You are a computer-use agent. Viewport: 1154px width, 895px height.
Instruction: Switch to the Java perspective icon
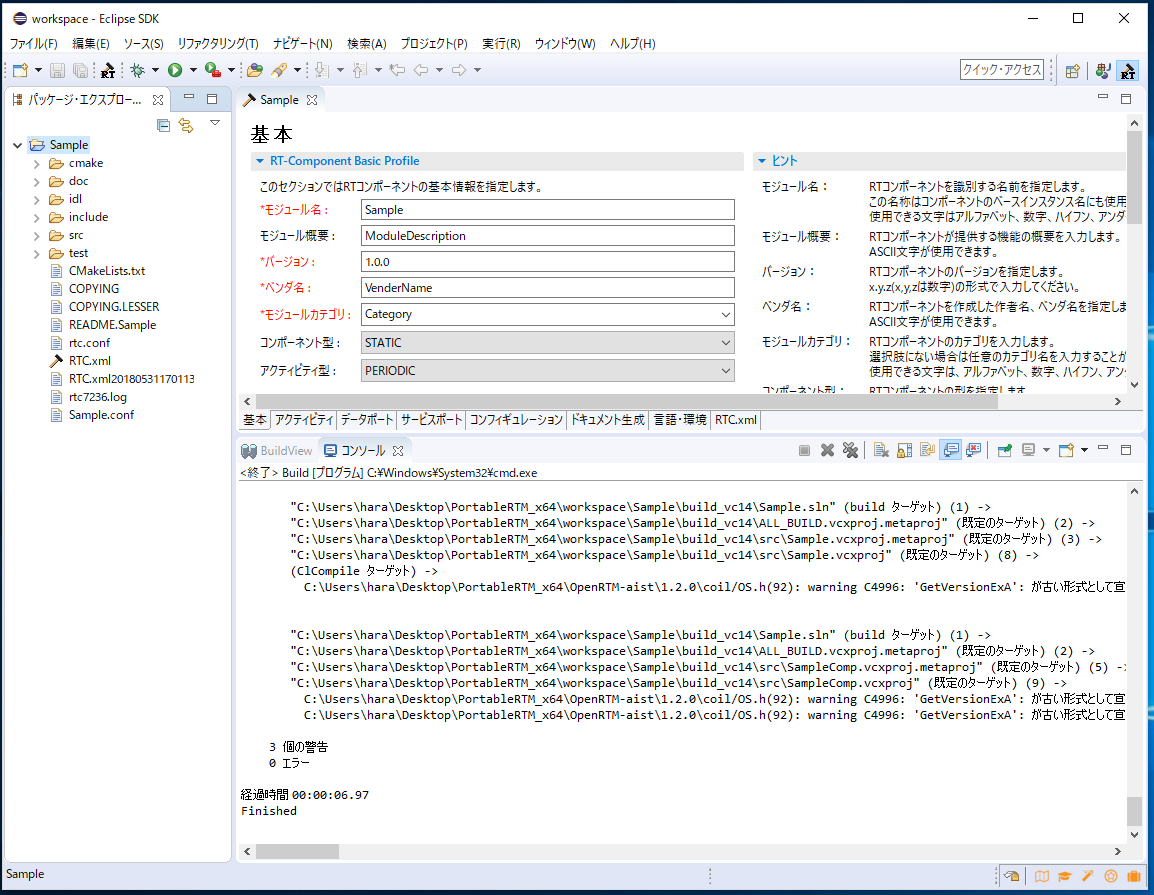[1102, 71]
